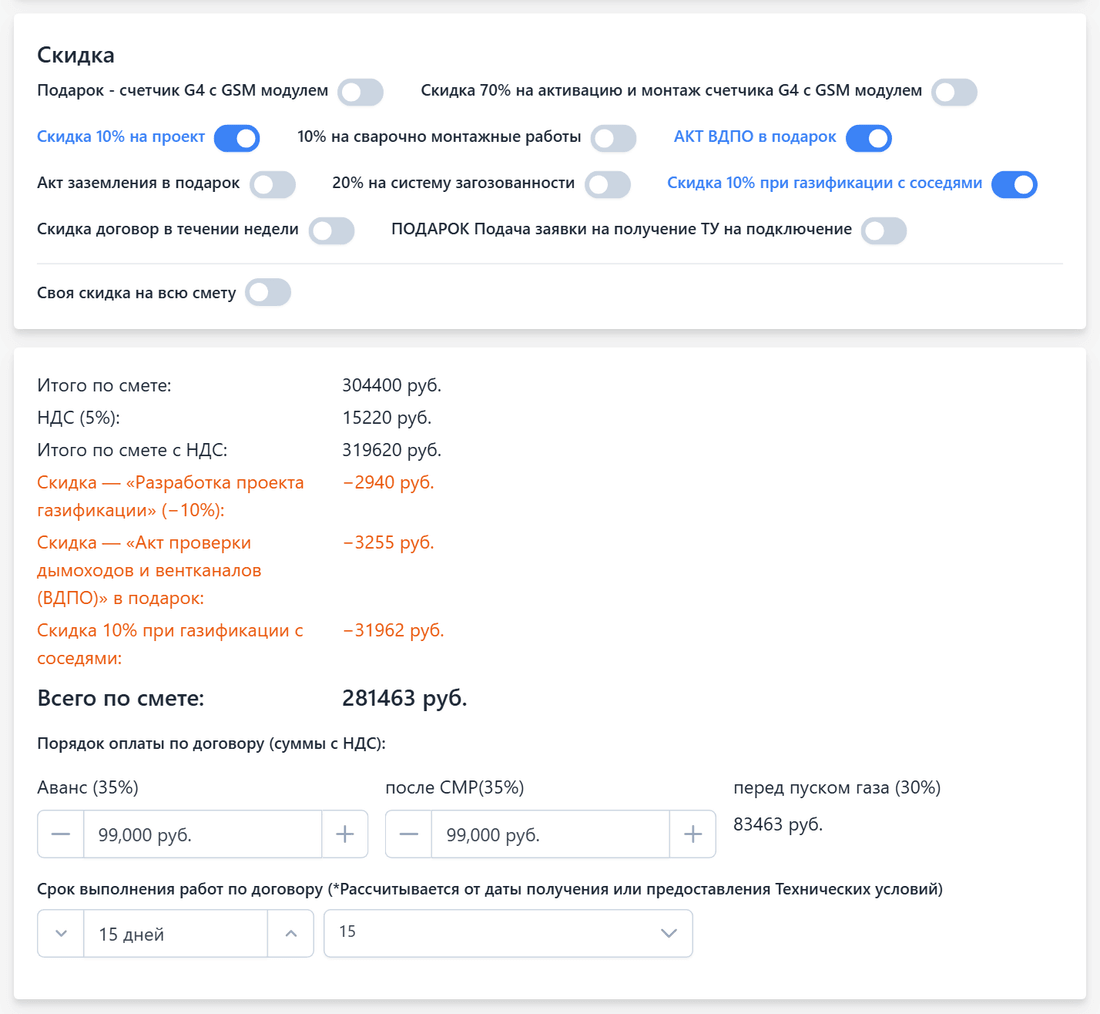Toggle Своя скидка на всю смету

click(x=268, y=293)
